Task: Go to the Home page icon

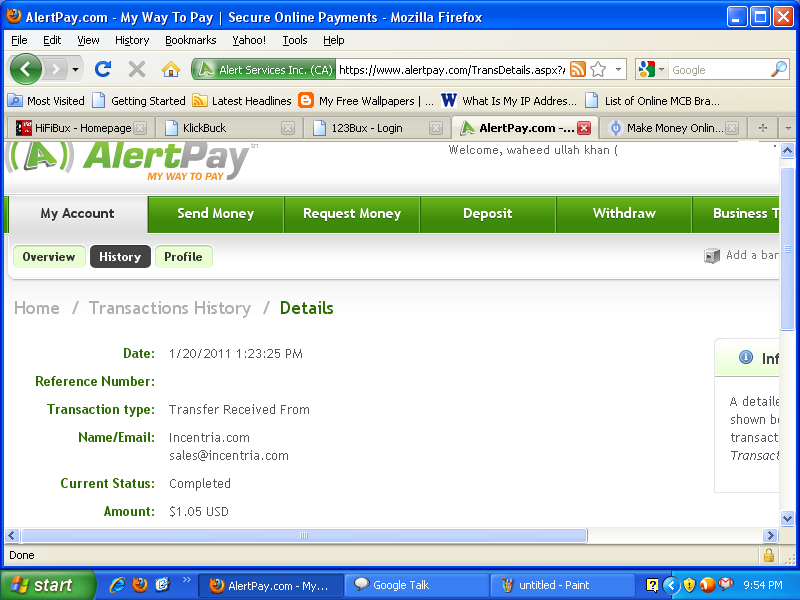Action: point(171,69)
